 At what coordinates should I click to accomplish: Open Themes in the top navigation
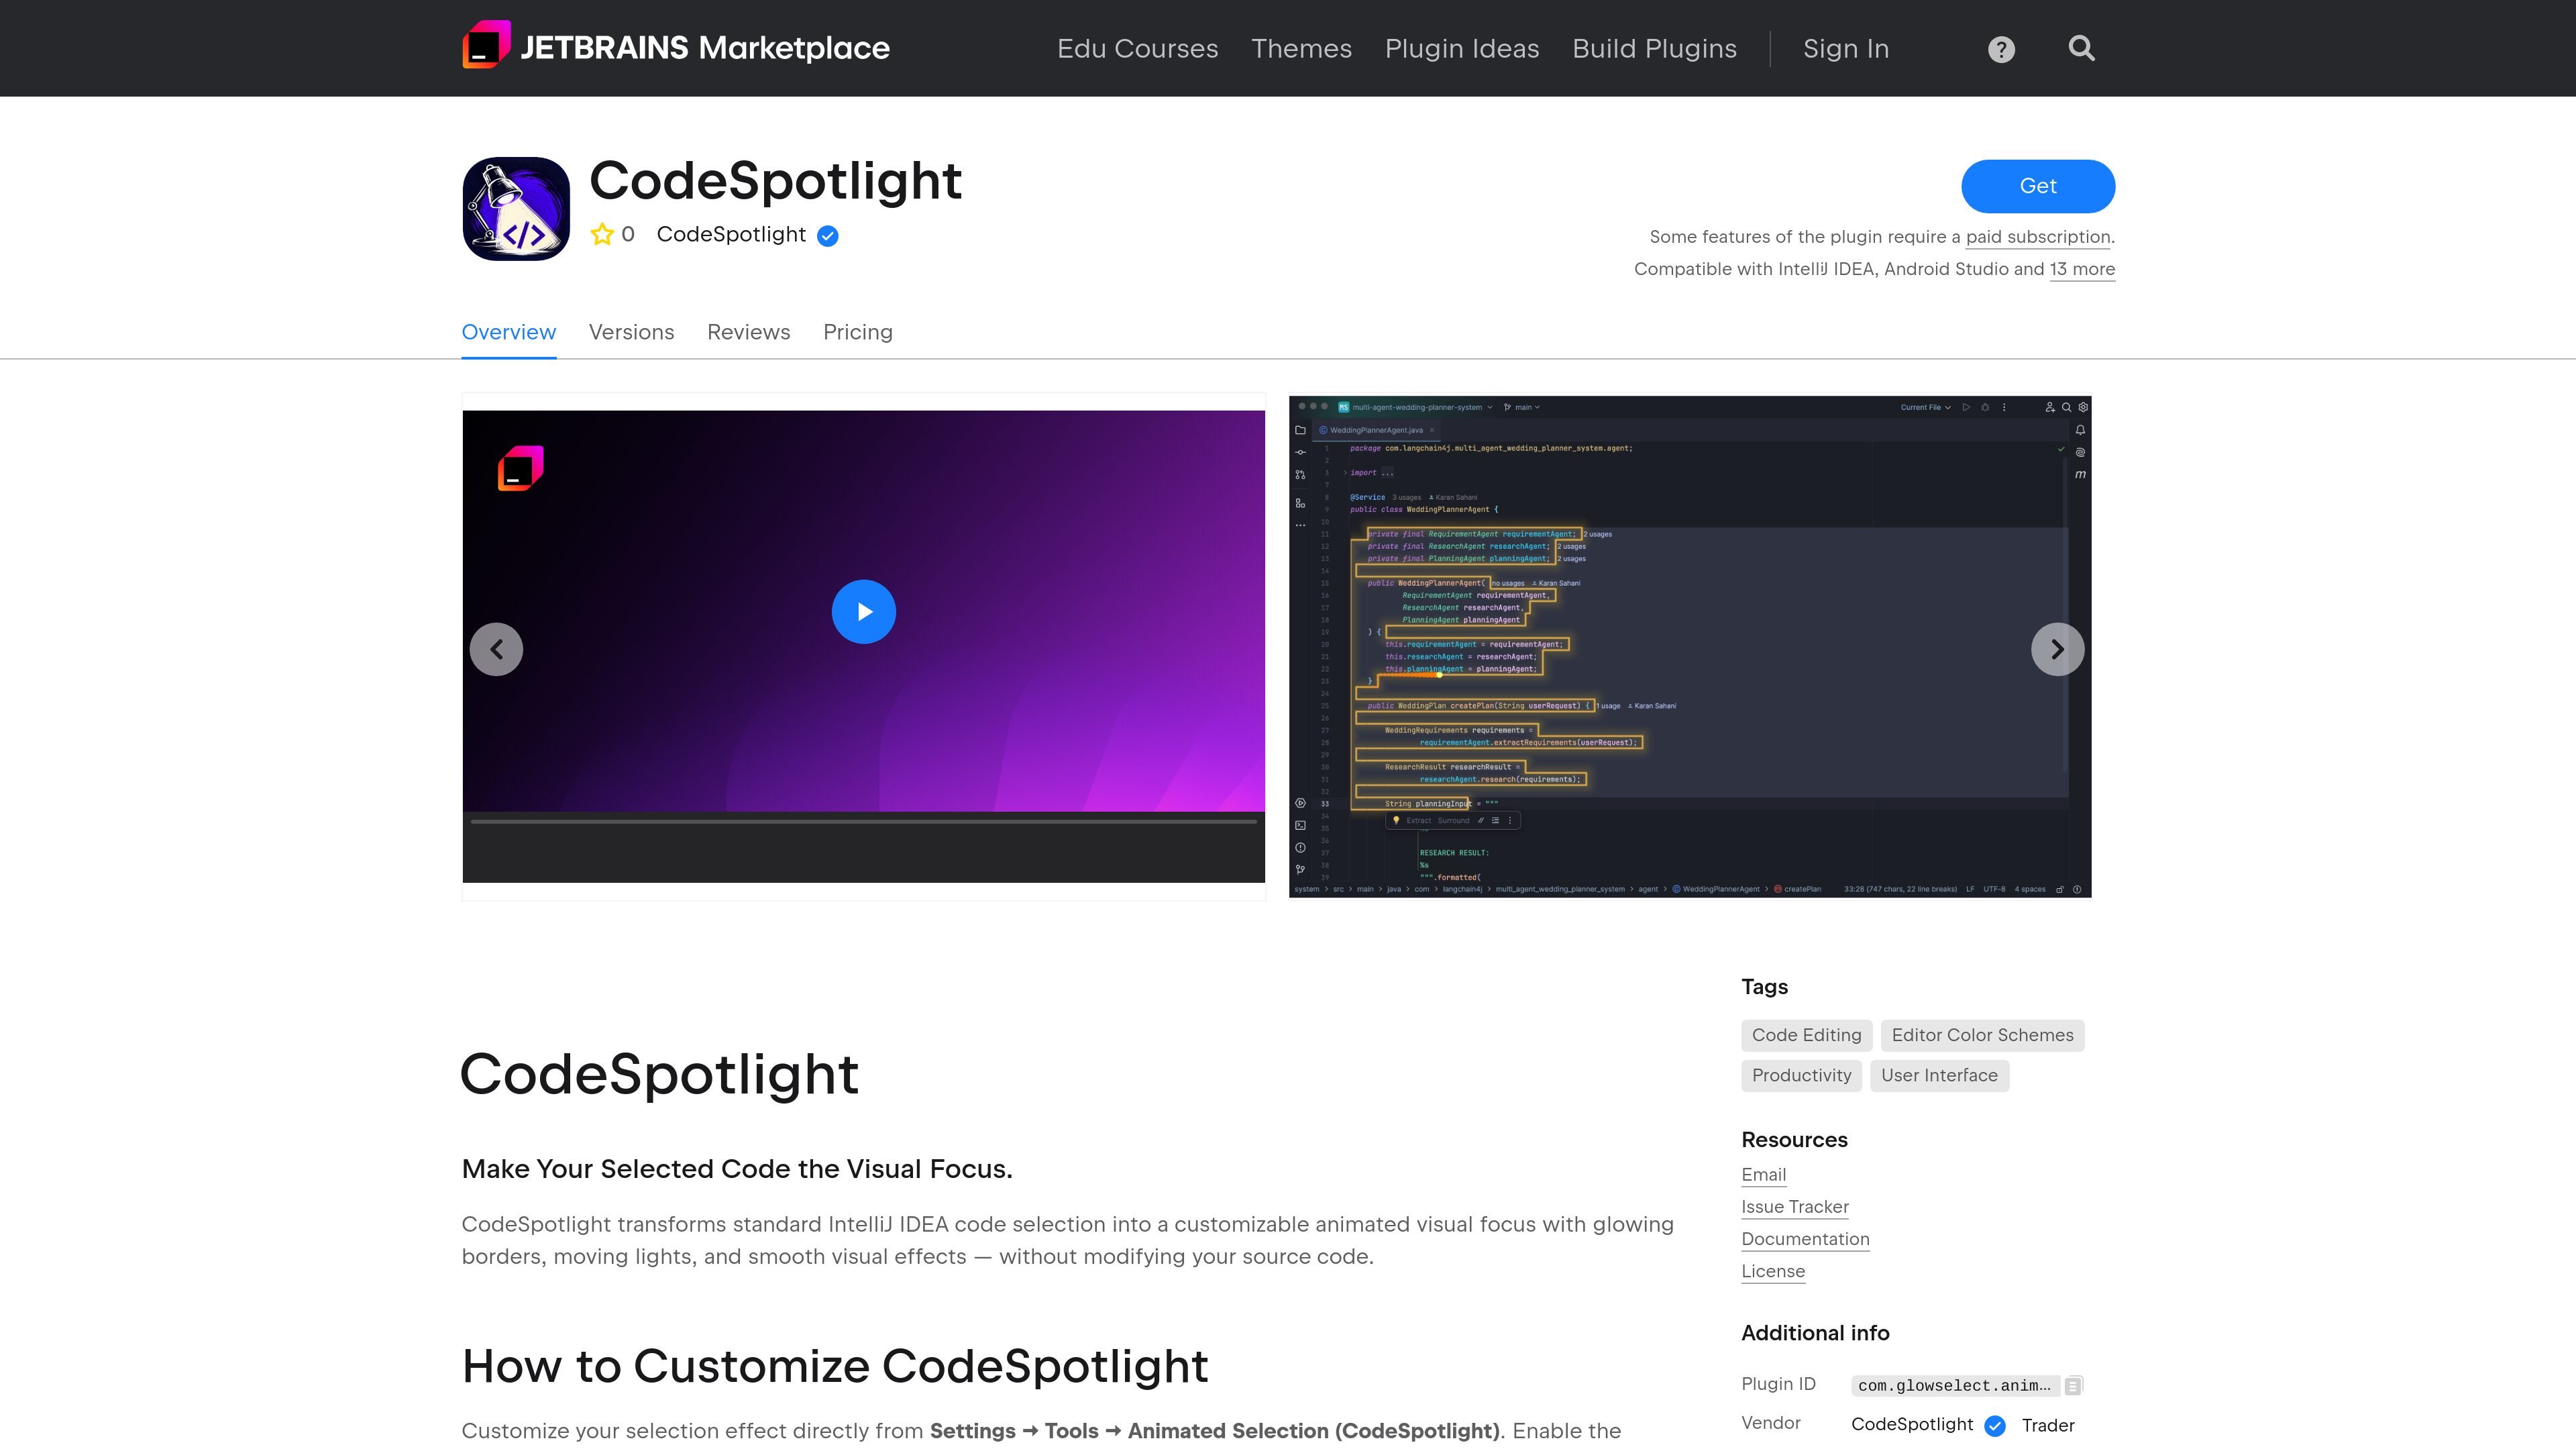tap(1301, 48)
